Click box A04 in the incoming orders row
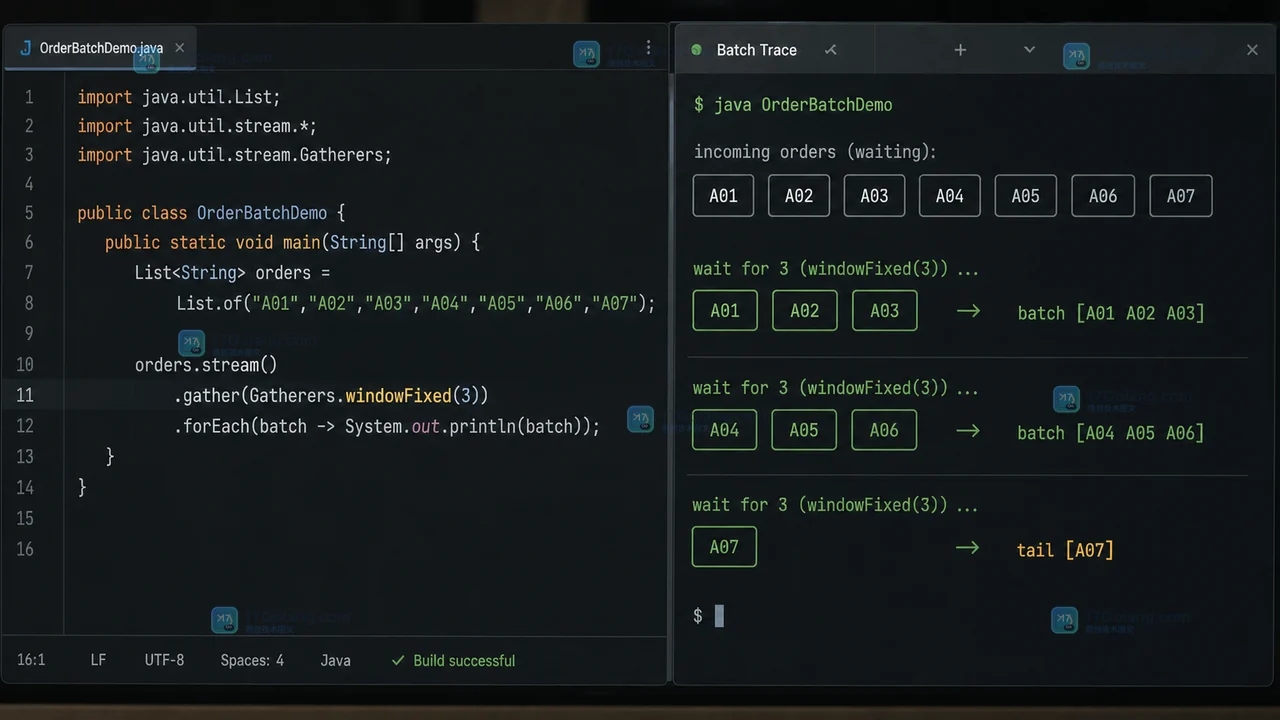 pyautogui.click(x=949, y=196)
